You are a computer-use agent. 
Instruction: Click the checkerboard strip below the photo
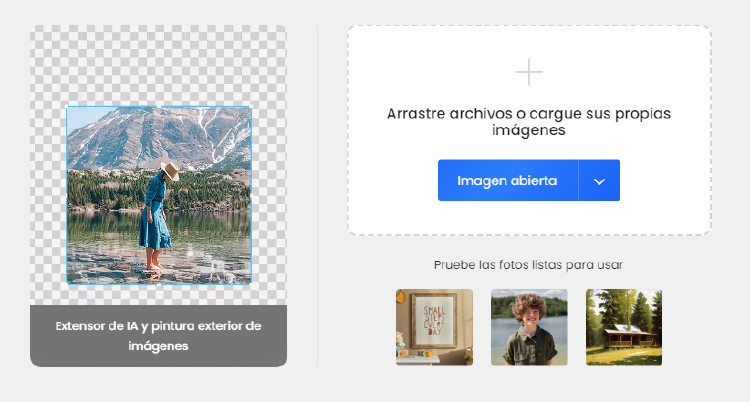[158, 295]
